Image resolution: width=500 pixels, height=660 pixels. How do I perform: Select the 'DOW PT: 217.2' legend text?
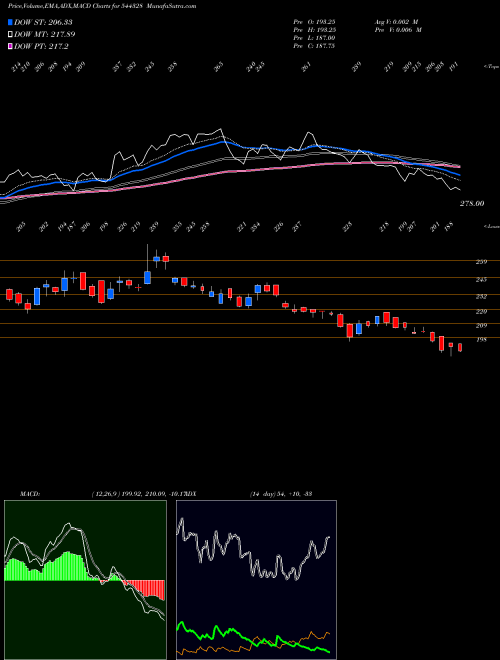(x=41, y=47)
